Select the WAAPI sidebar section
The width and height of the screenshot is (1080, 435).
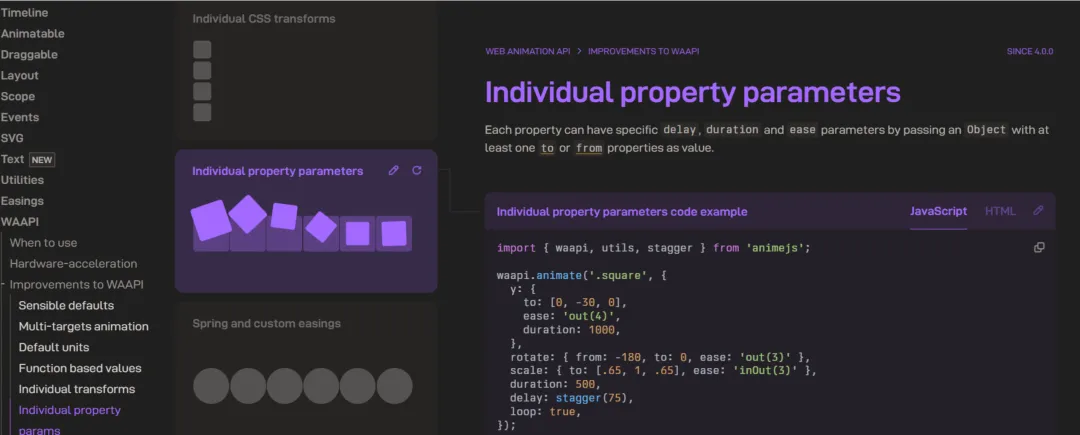click(x=20, y=222)
